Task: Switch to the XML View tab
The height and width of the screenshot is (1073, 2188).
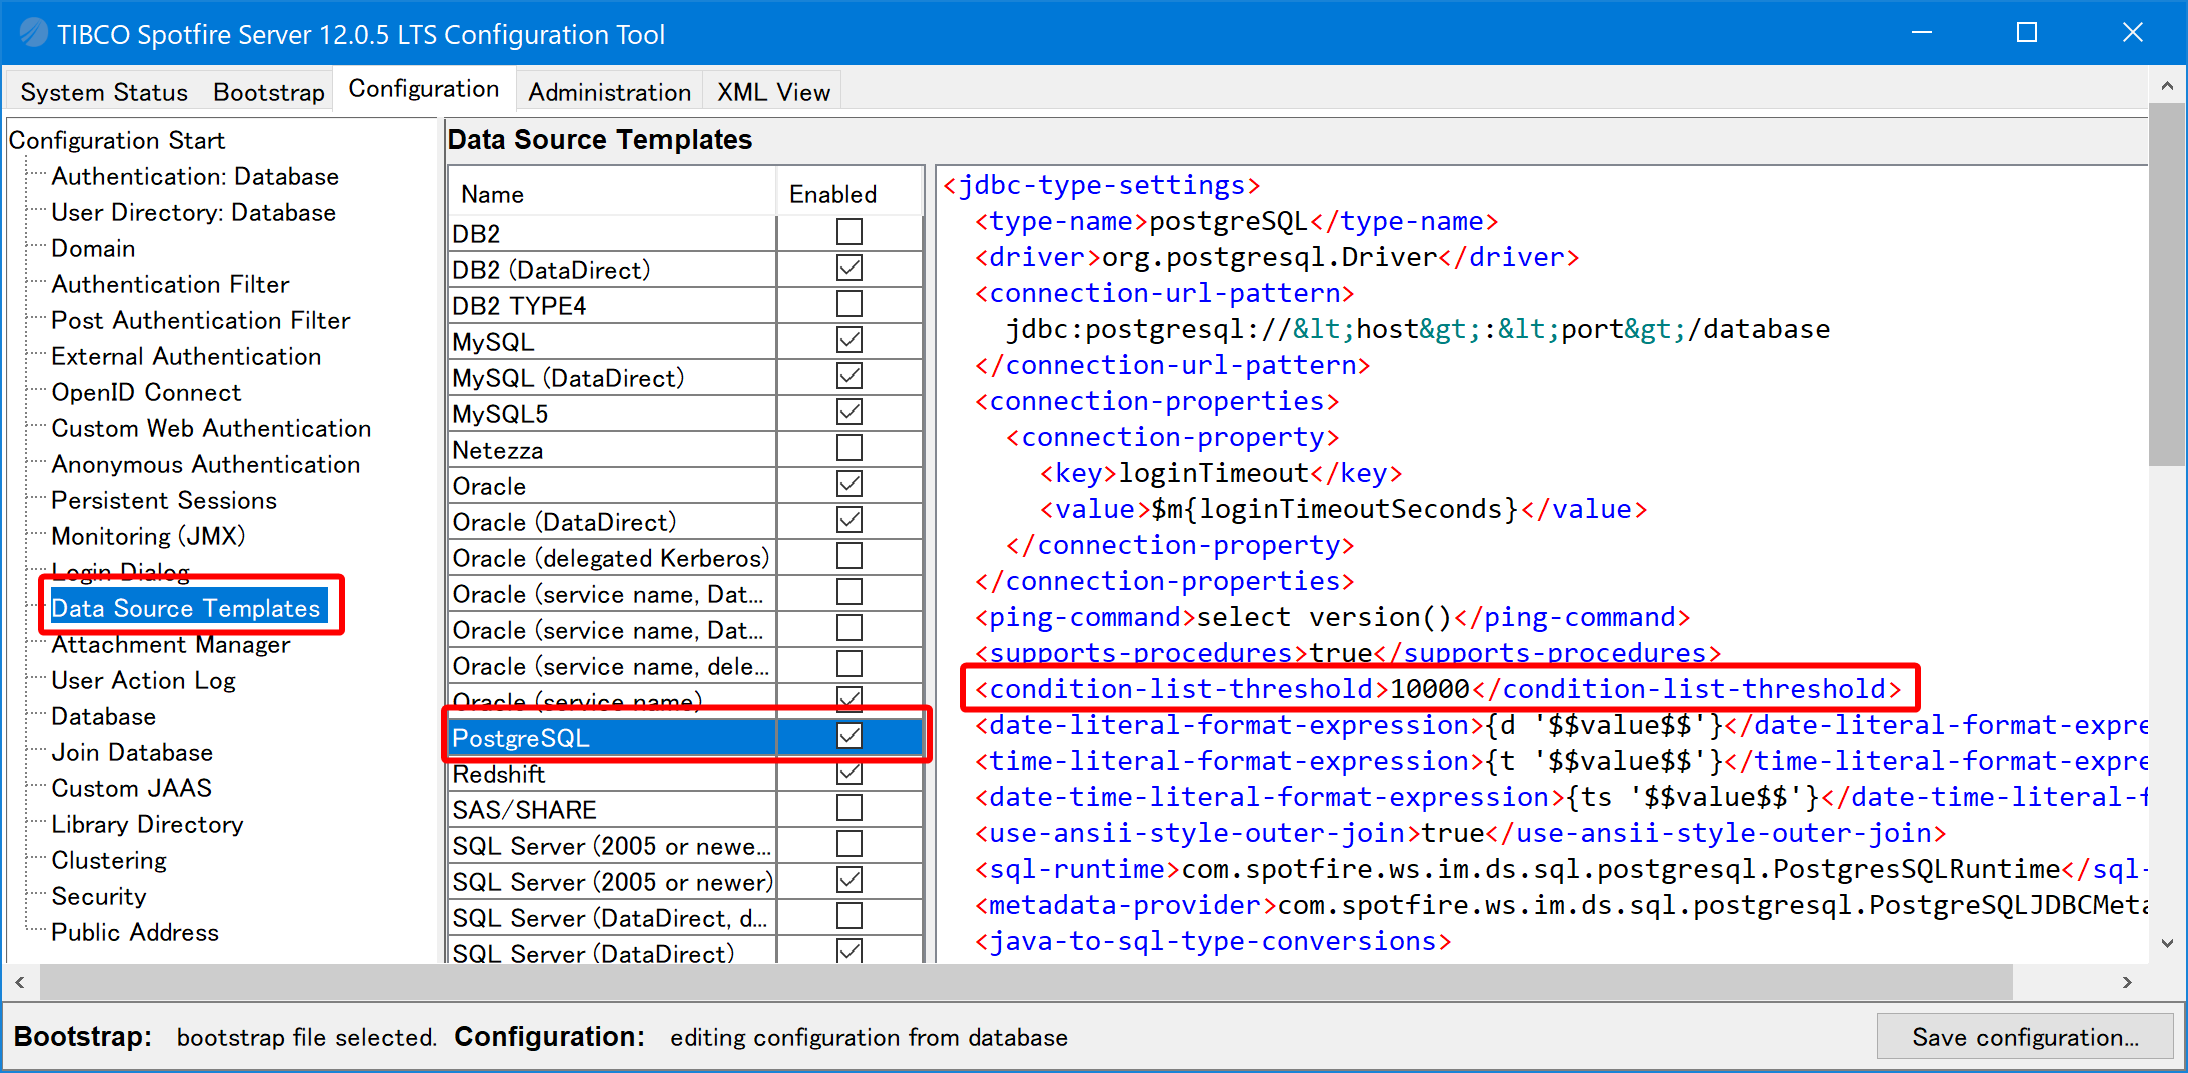Action: (773, 92)
